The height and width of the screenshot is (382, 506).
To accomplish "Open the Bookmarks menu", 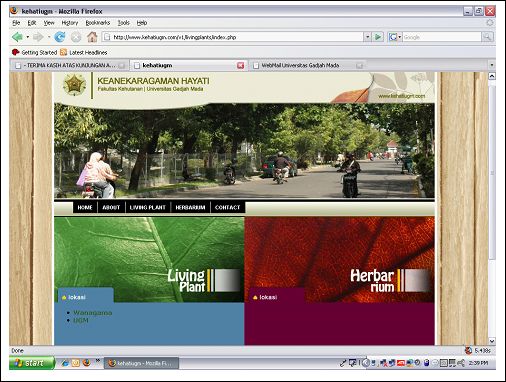I will (x=98, y=23).
